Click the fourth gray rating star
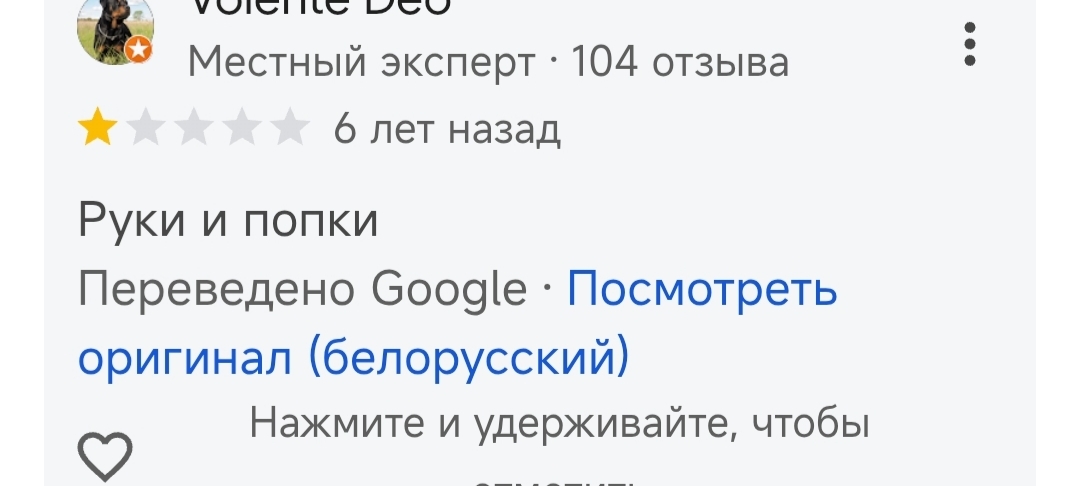Image resolution: width=1080 pixels, height=486 pixels. point(242,129)
